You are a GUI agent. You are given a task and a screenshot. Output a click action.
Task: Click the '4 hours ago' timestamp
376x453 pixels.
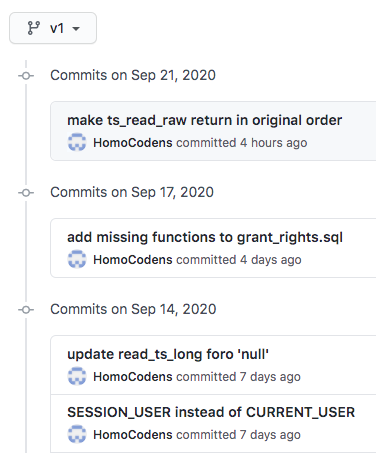click(x=274, y=143)
